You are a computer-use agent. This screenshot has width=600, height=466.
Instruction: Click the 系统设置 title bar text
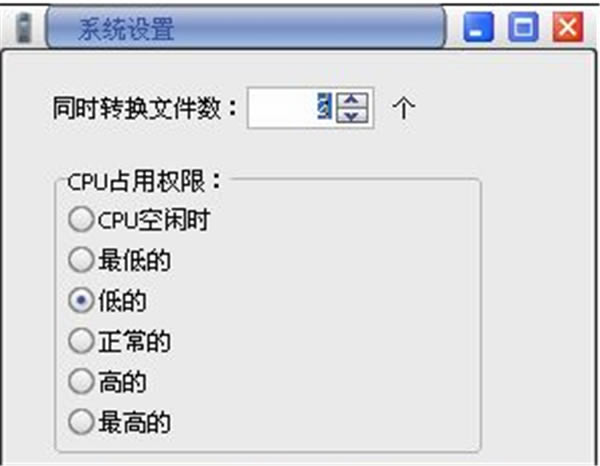pos(126,29)
